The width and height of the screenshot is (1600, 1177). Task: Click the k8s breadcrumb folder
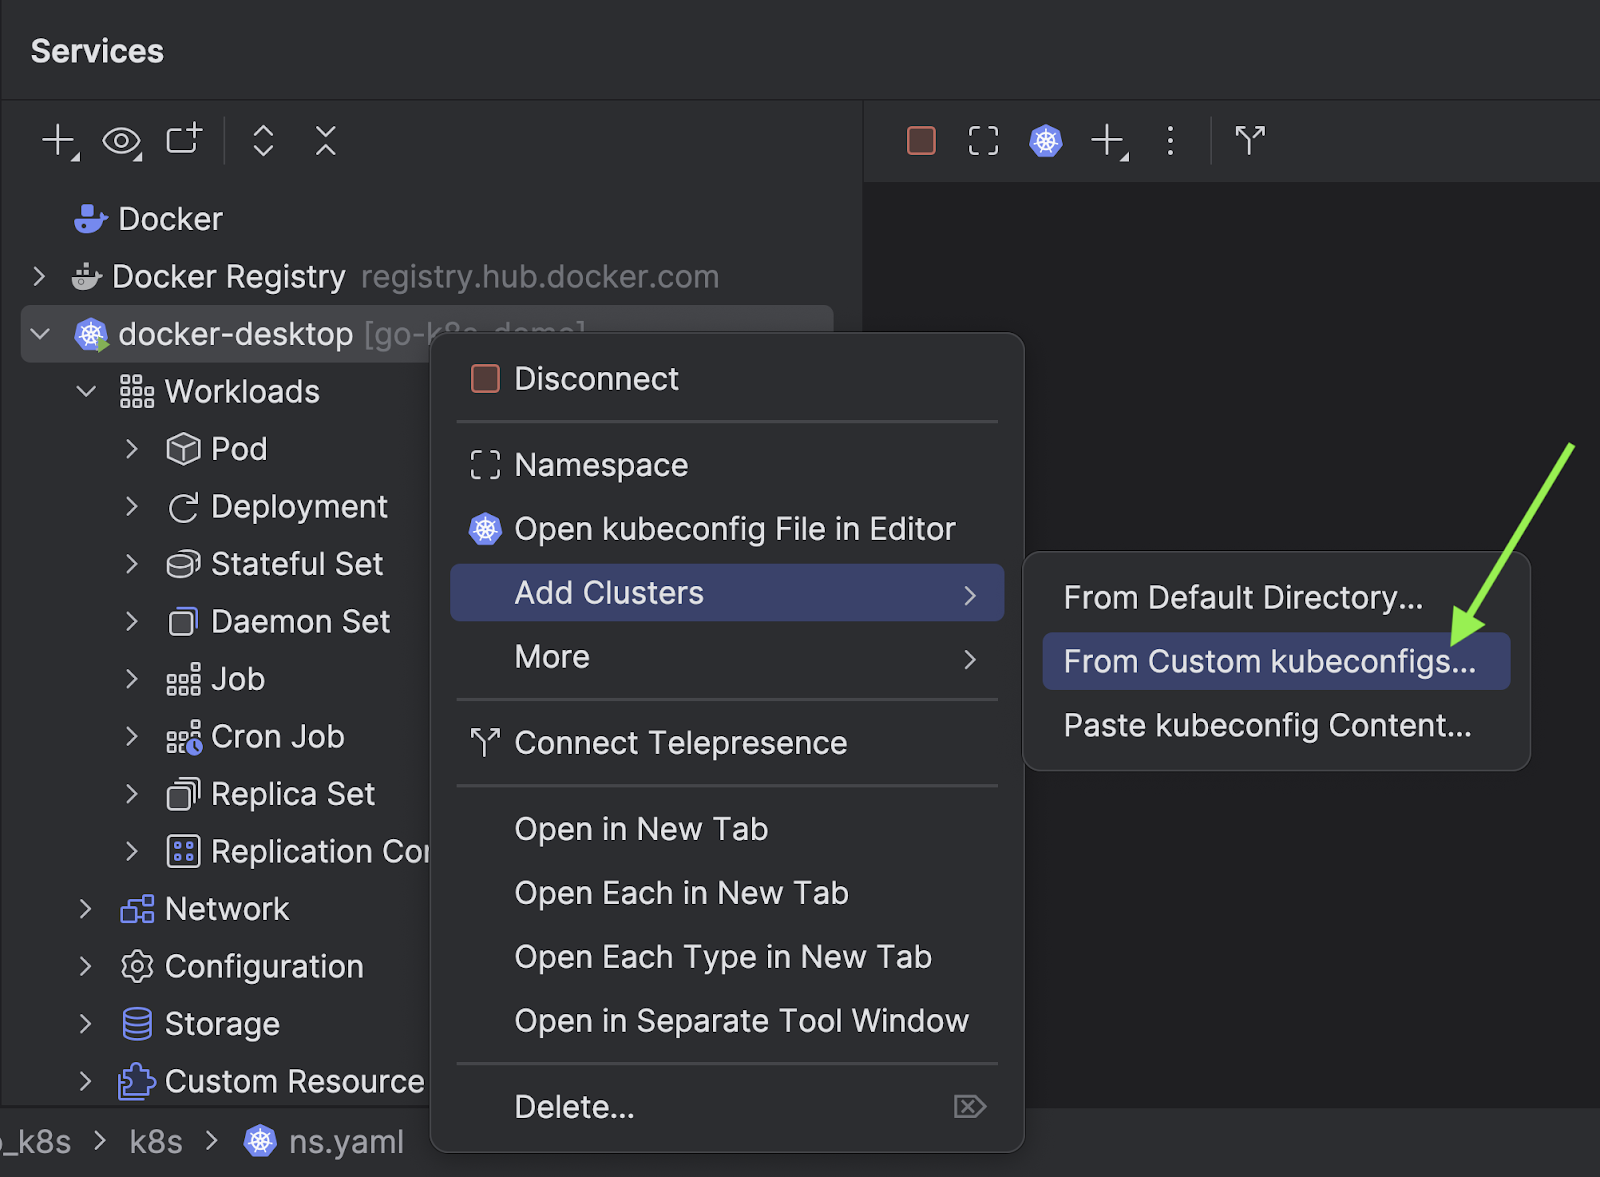156,1141
